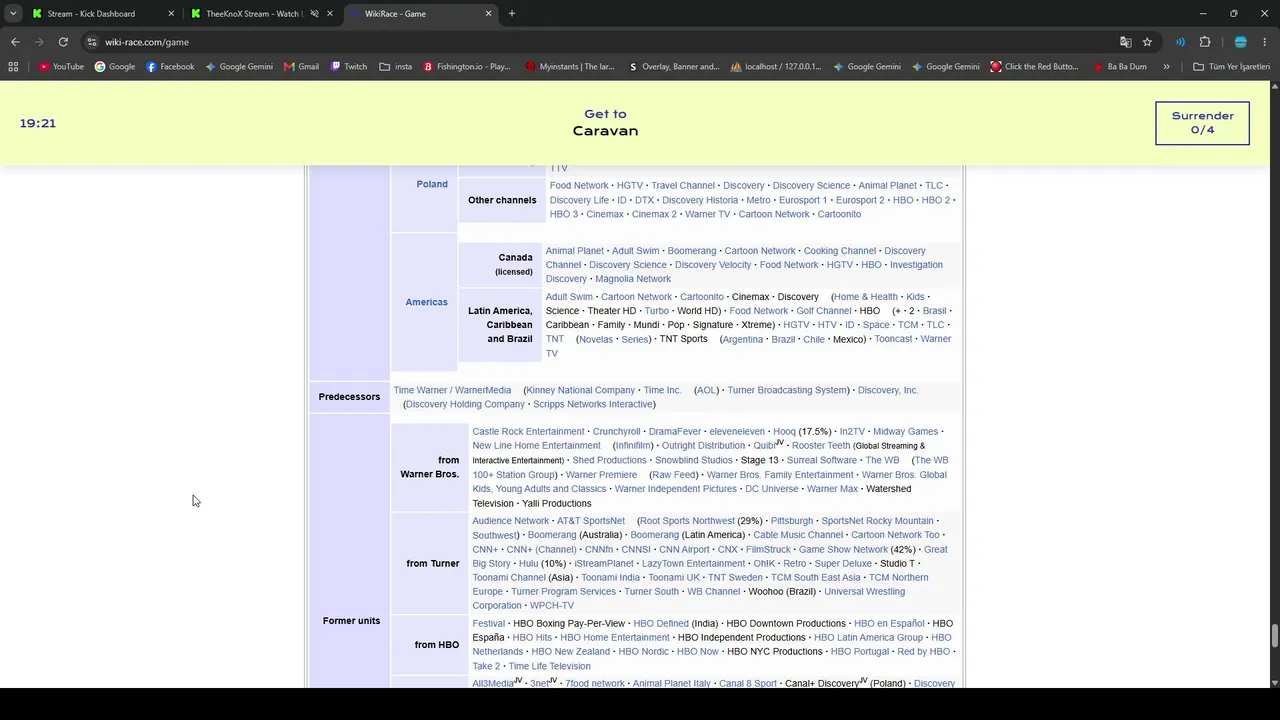1280x720 pixels.
Task: Click the 19:21 countdown timer
Action: pos(38,123)
